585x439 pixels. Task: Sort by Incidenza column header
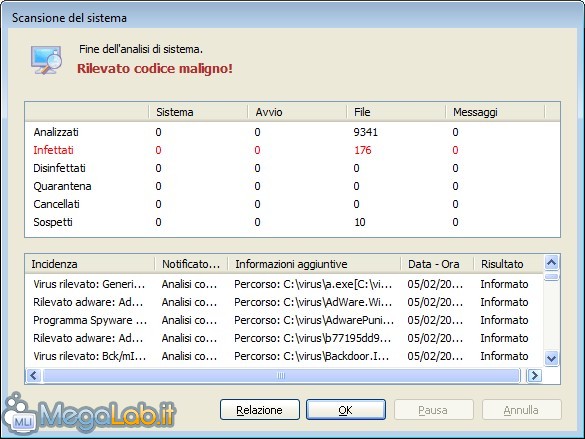click(x=90, y=264)
